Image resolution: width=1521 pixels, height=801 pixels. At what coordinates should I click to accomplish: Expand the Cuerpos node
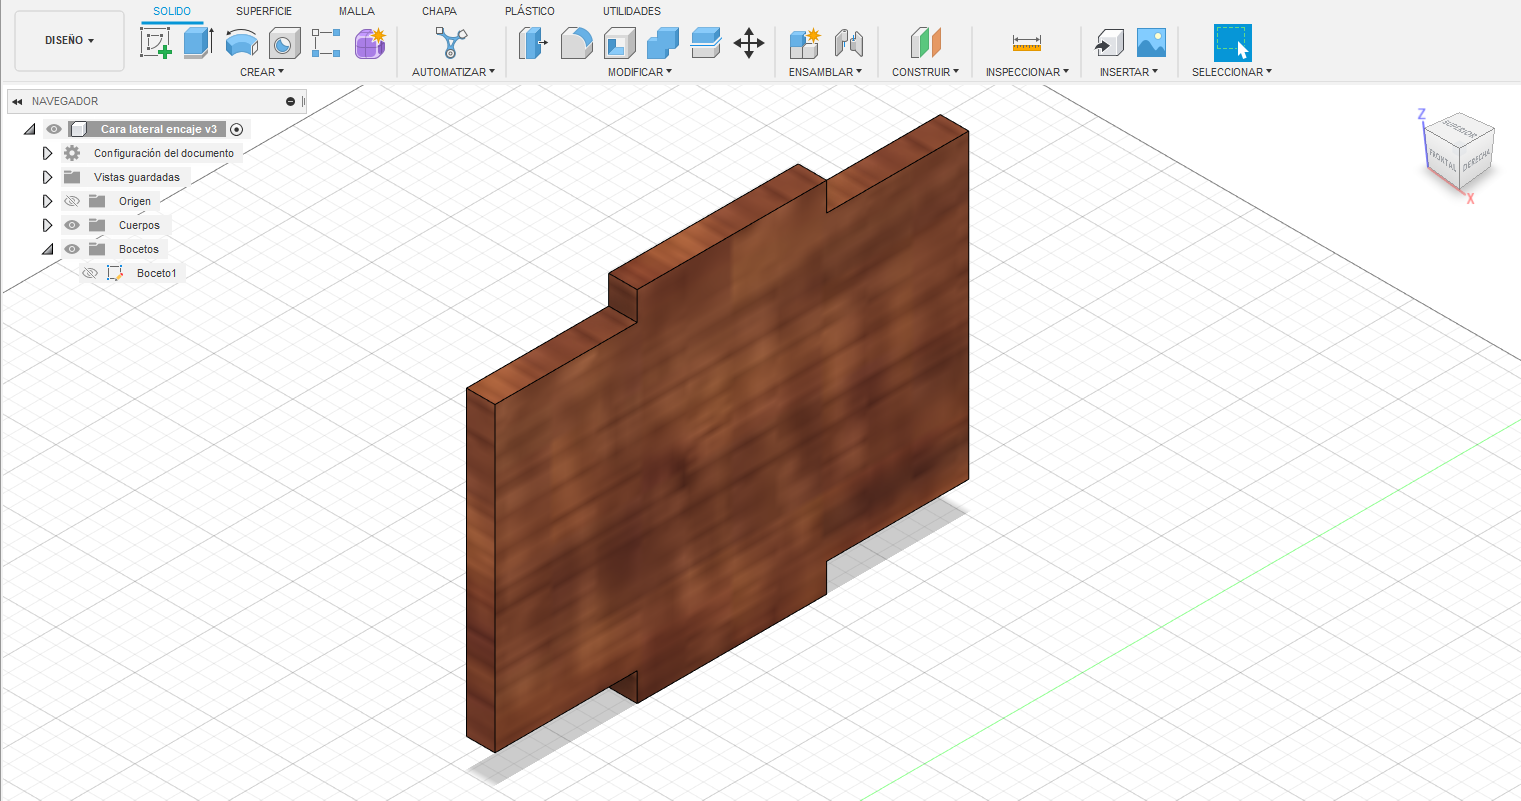(x=47, y=225)
